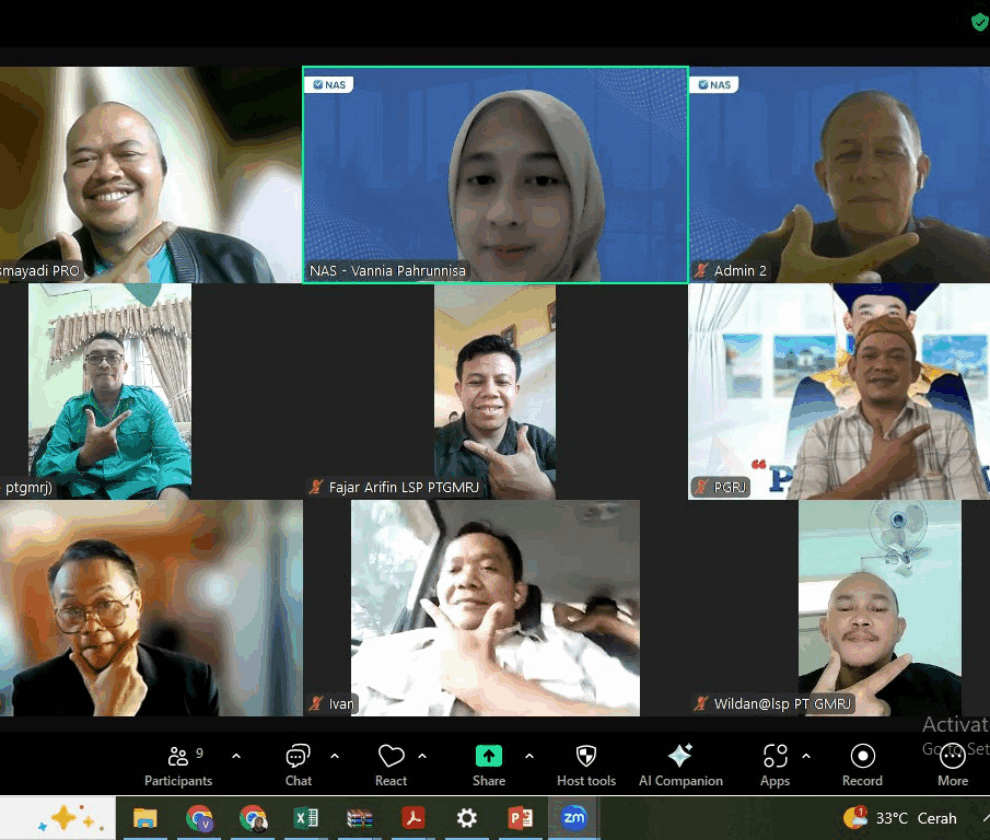Expand the arrow next to Share
The width and height of the screenshot is (990, 840).
coord(529,756)
